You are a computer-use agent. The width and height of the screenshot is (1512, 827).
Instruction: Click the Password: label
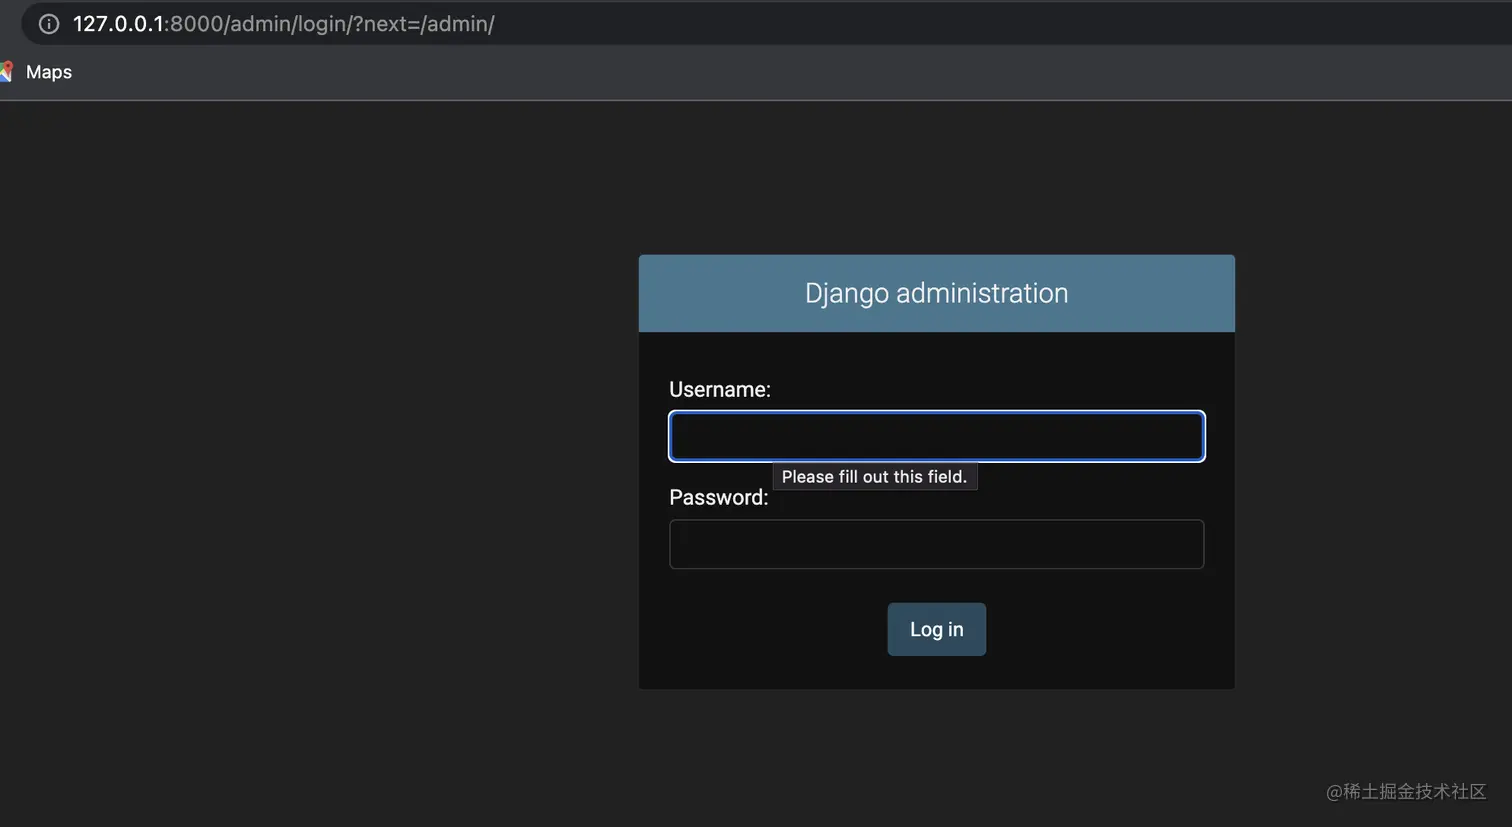(719, 497)
